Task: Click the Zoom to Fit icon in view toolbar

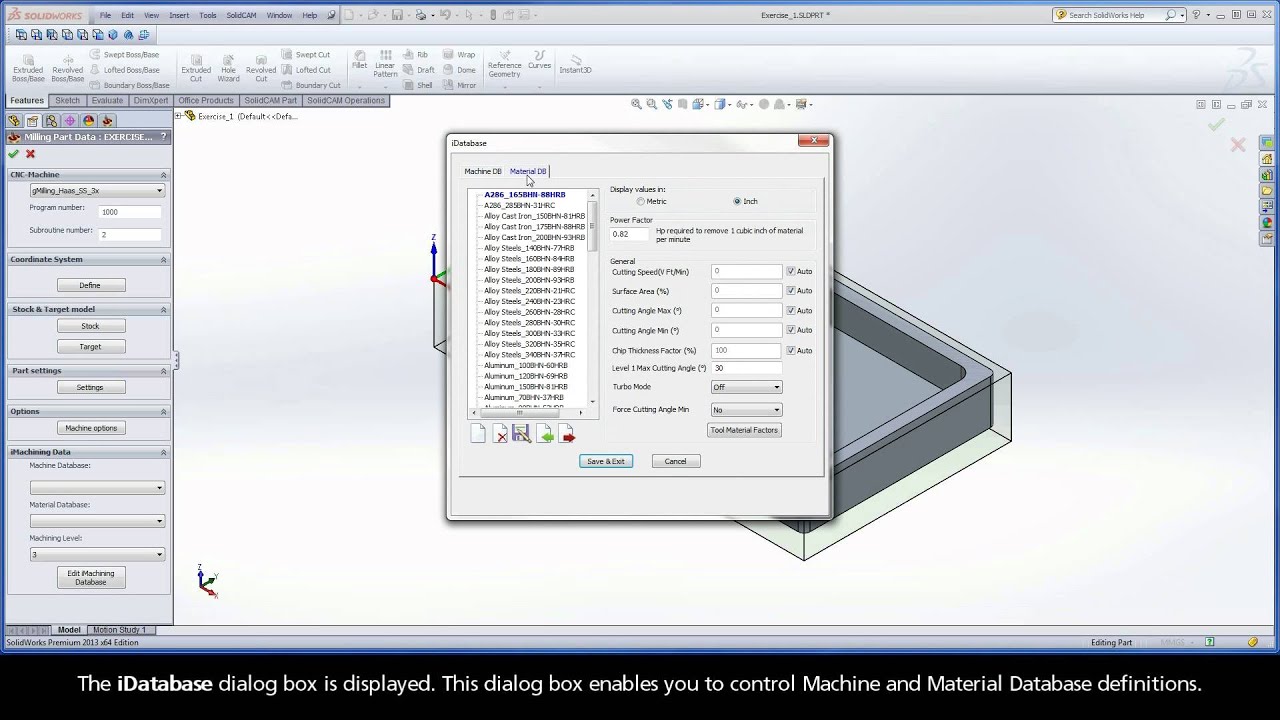Action: point(637,104)
